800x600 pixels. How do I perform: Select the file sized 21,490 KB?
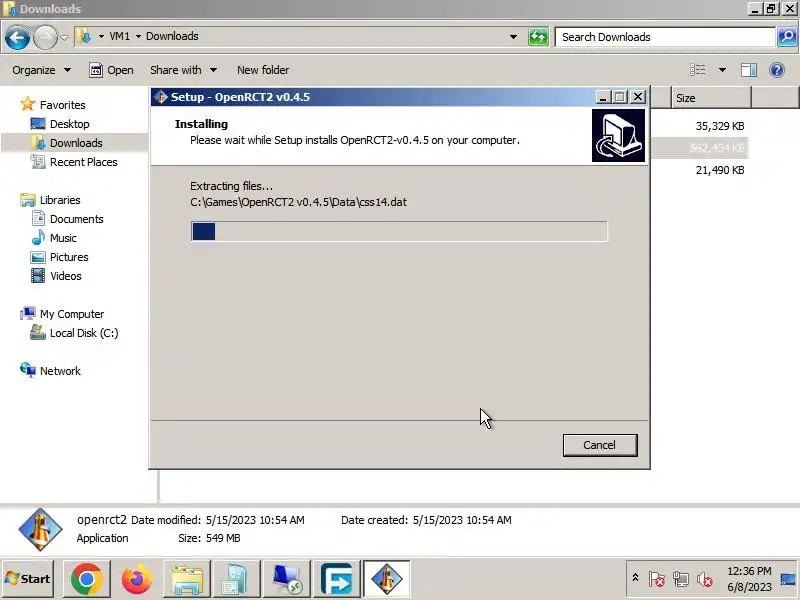tap(720, 170)
